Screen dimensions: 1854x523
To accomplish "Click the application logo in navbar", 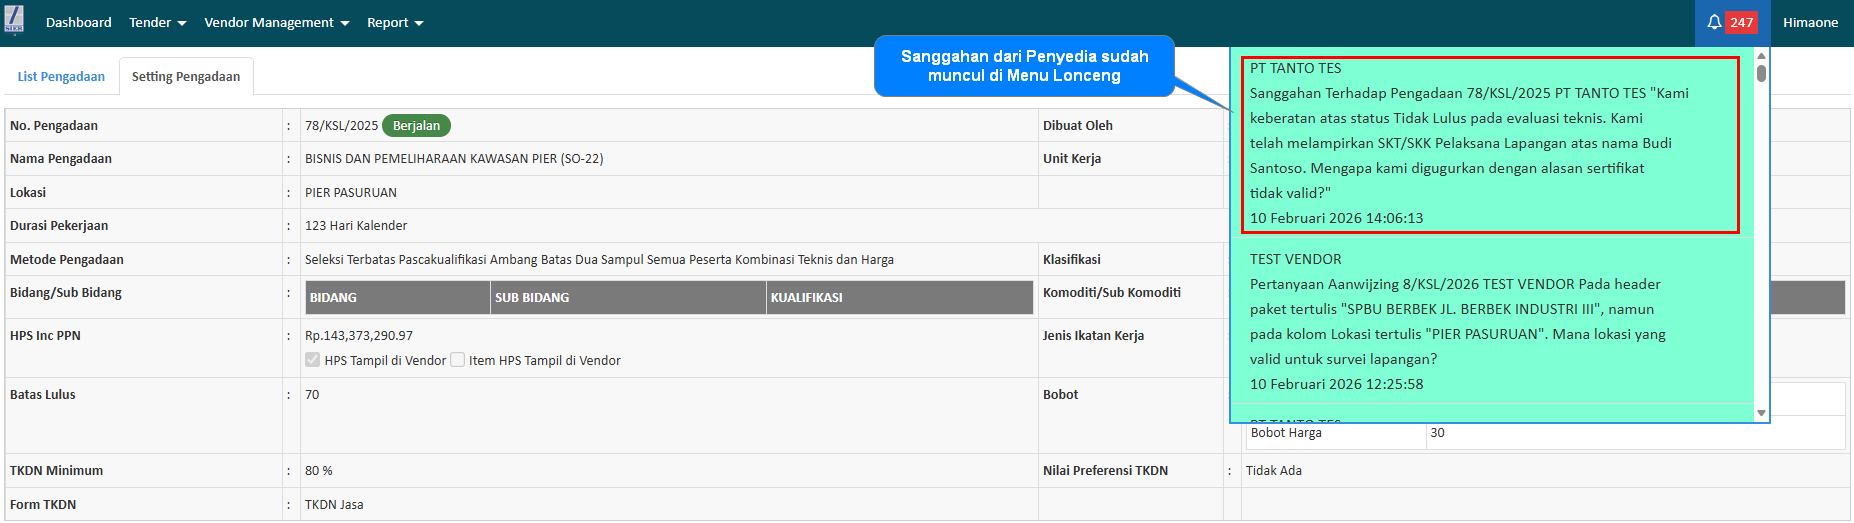I will point(14,20).
